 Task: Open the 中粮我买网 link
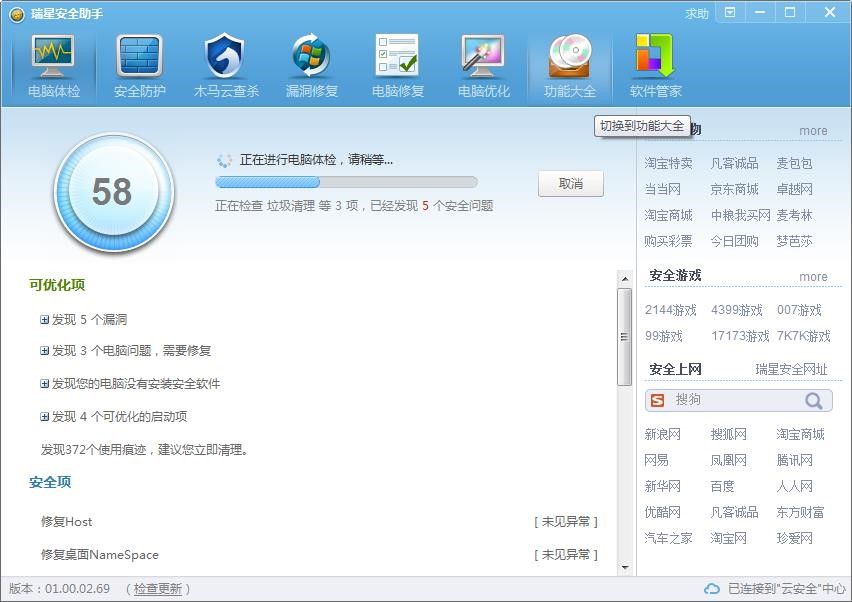pos(740,216)
